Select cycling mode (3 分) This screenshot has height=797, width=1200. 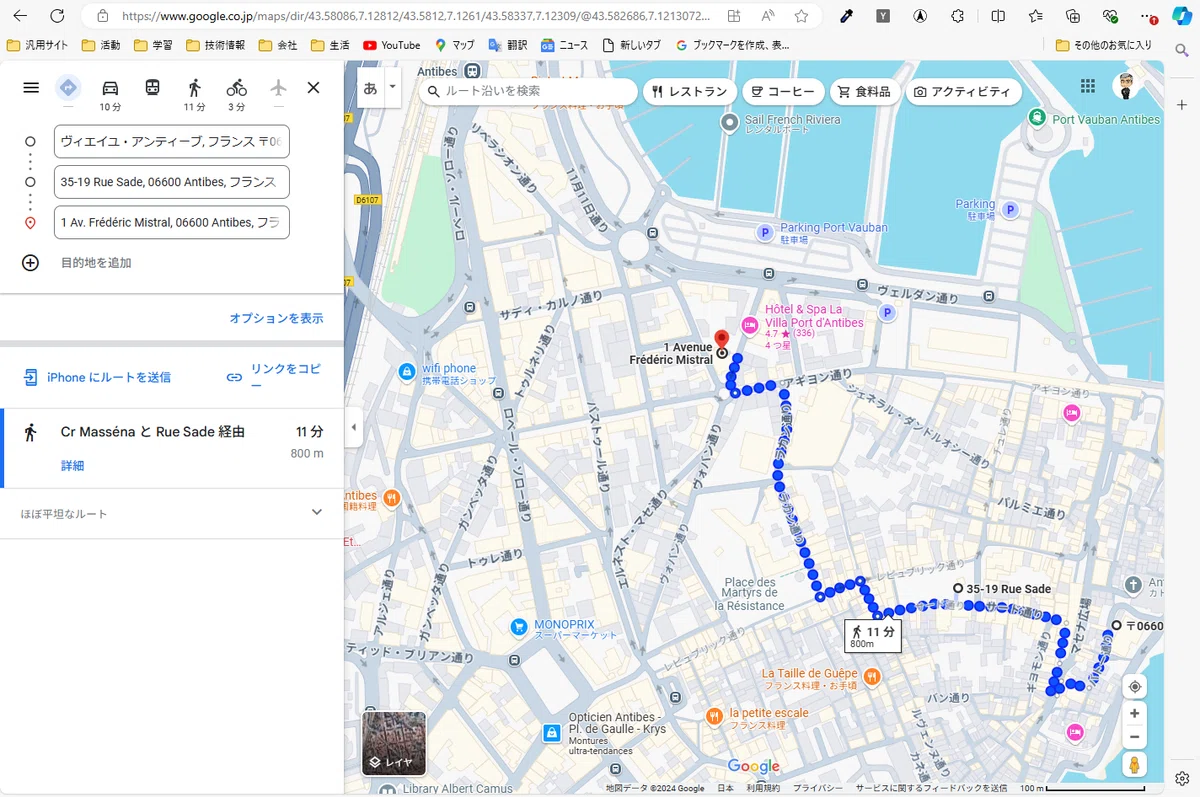pos(236,93)
